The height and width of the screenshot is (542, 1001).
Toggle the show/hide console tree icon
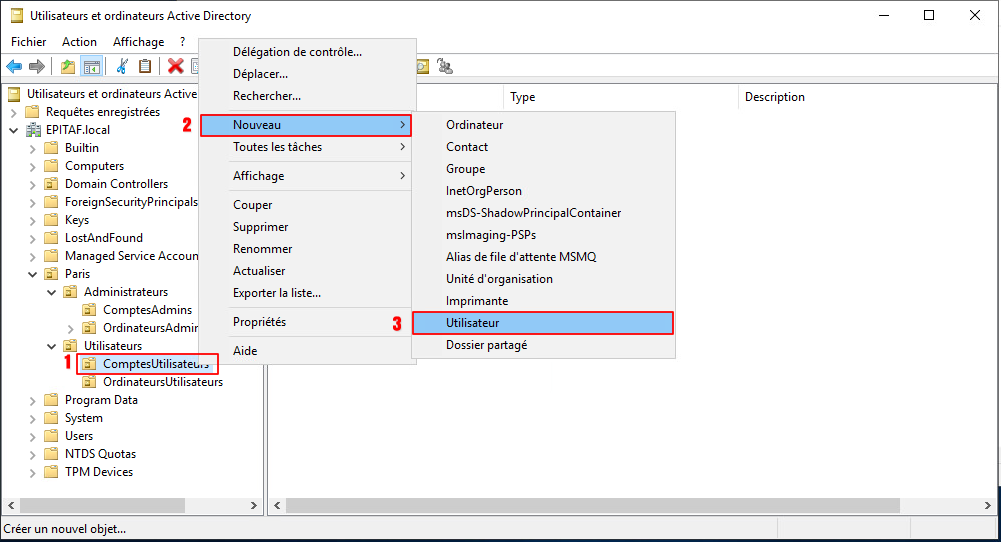click(x=91, y=67)
